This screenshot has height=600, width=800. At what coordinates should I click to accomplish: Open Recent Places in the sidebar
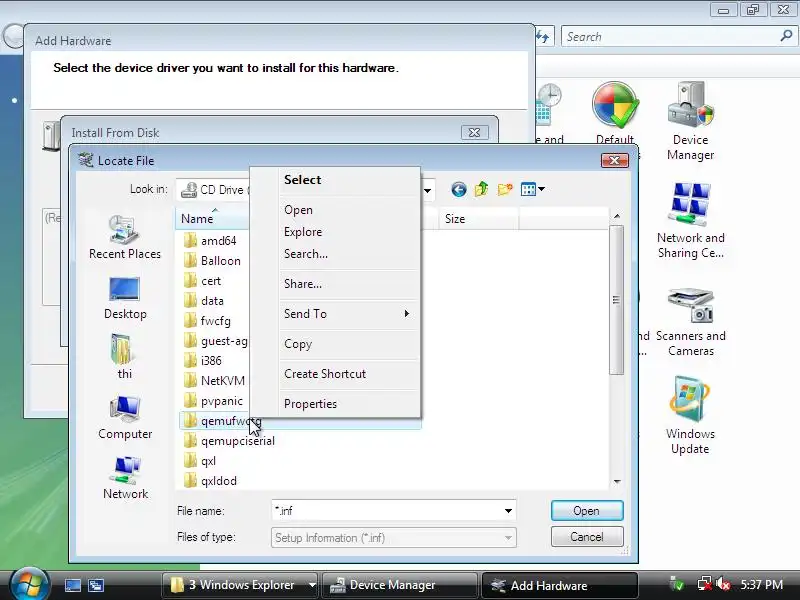[124, 237]
